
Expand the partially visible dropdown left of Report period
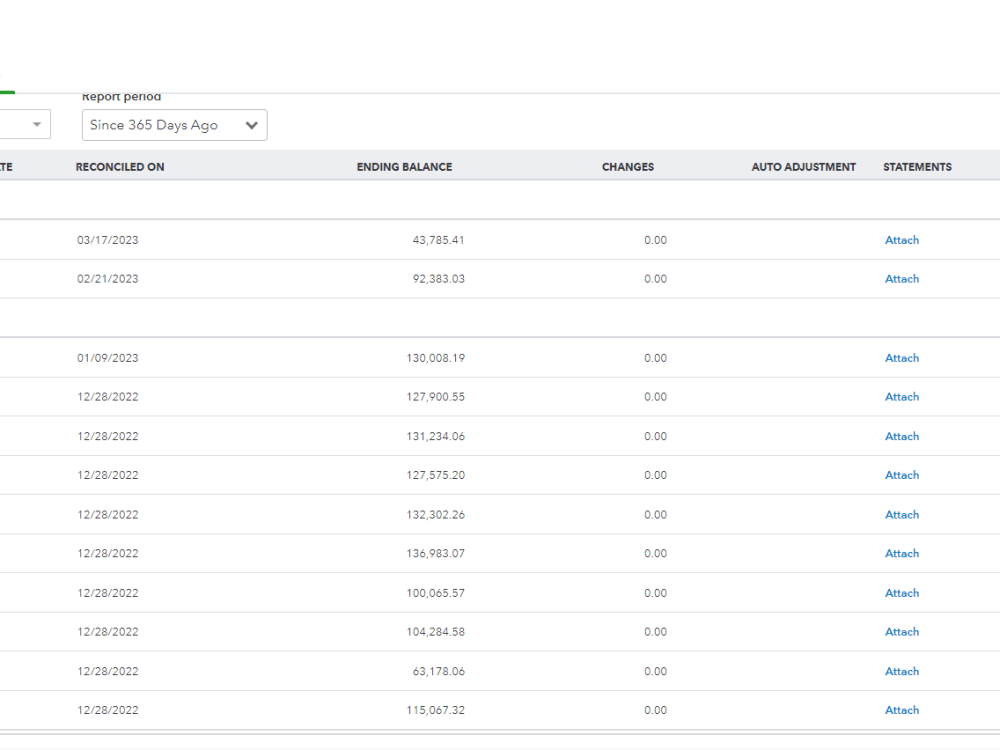(x=25, y=124)
